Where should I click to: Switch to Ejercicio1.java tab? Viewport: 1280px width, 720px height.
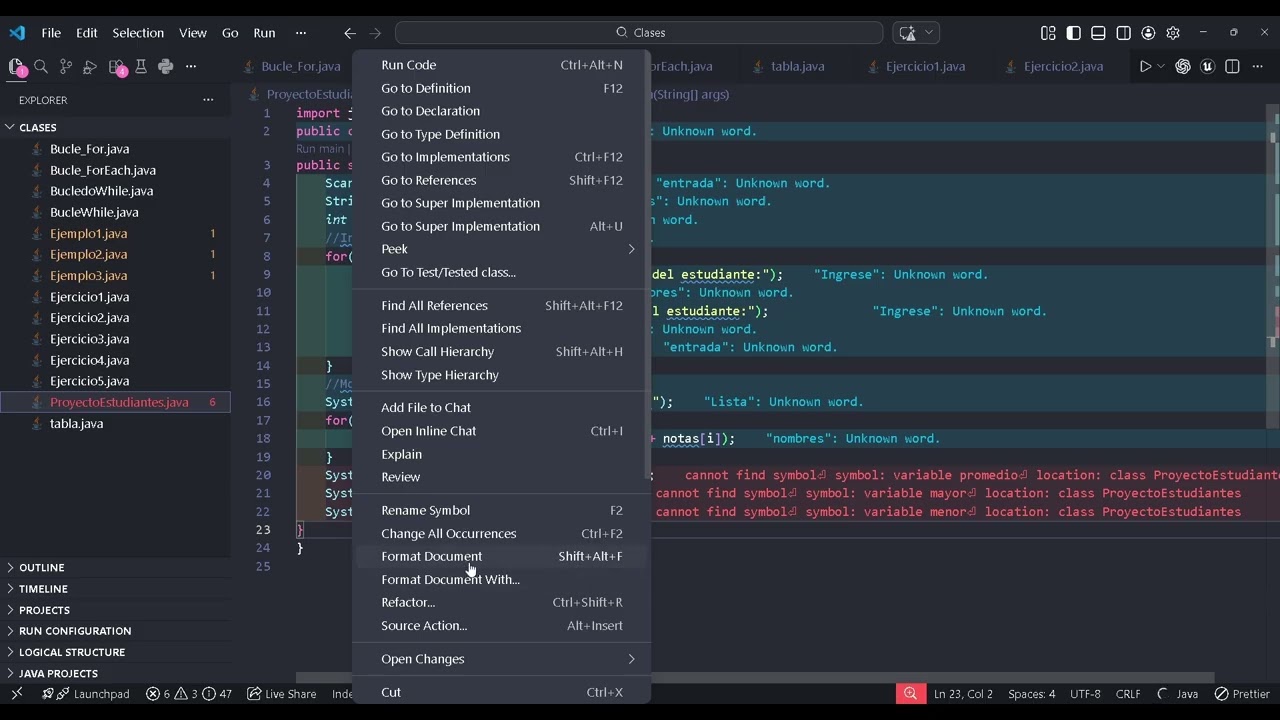coord(925,67)
